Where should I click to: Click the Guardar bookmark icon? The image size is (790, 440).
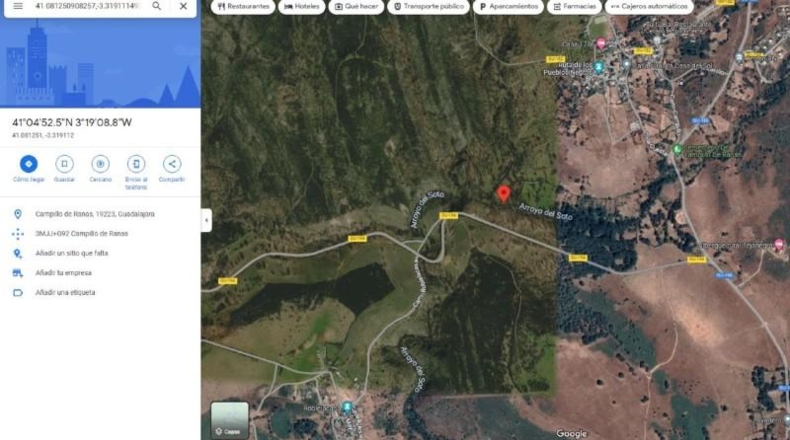tap(64, 164)
